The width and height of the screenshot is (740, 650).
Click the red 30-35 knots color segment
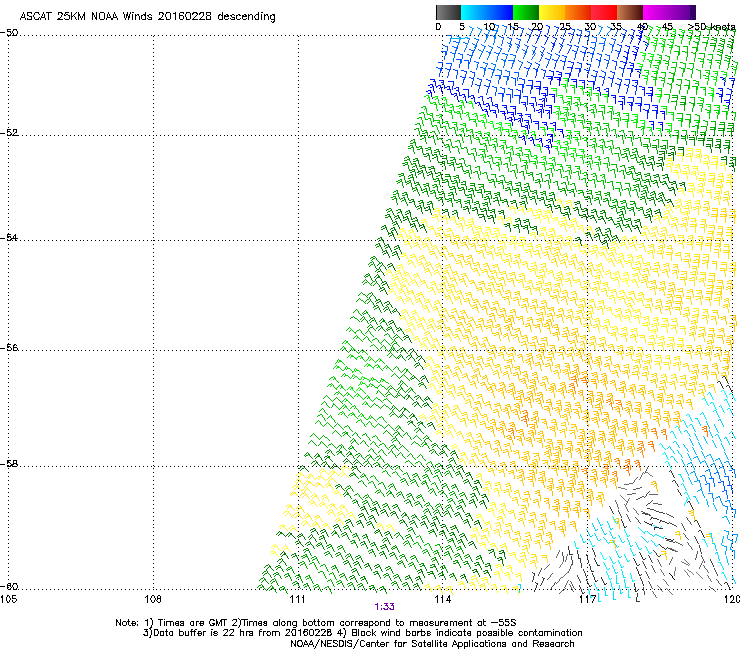[x=604, y=12]
